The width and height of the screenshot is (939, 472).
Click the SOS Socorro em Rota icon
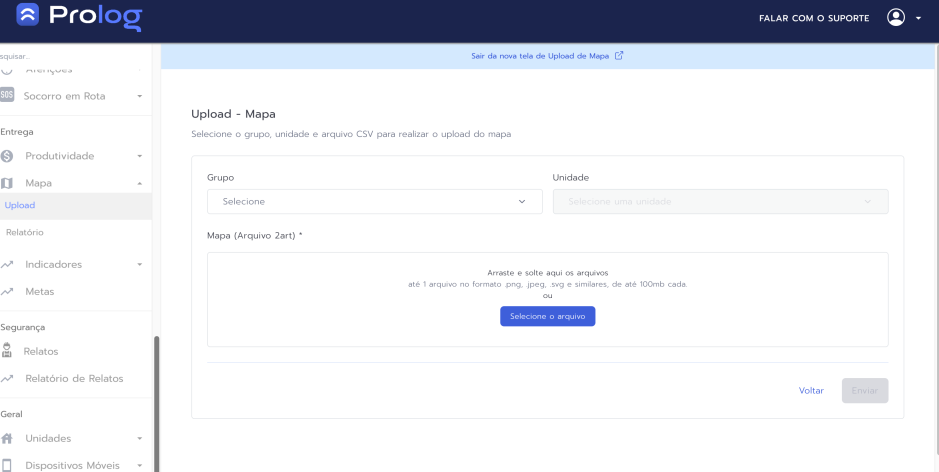pyautogui.click(x=8, y=96)
